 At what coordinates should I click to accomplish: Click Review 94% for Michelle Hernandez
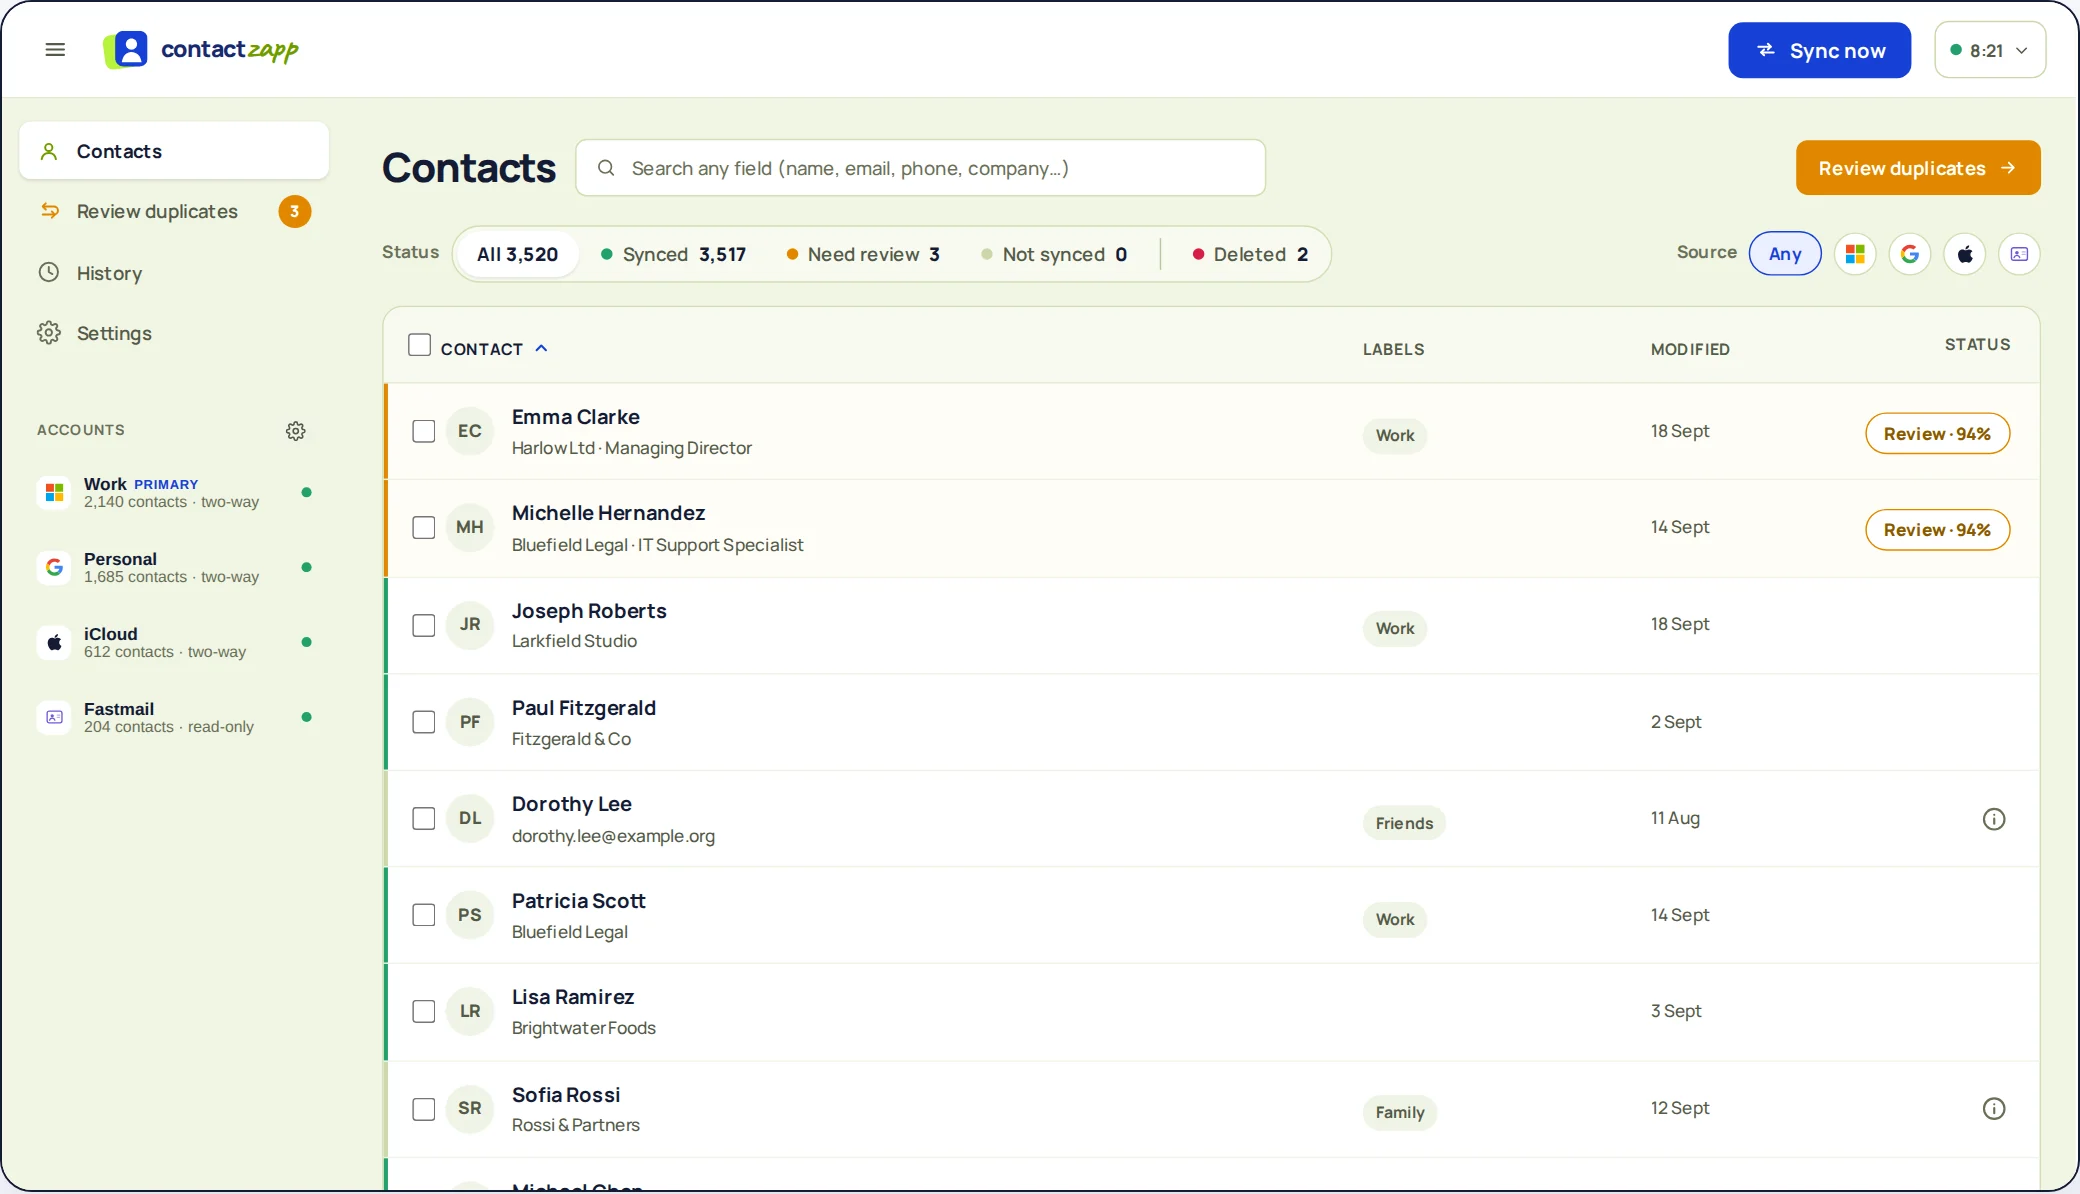1937,529
